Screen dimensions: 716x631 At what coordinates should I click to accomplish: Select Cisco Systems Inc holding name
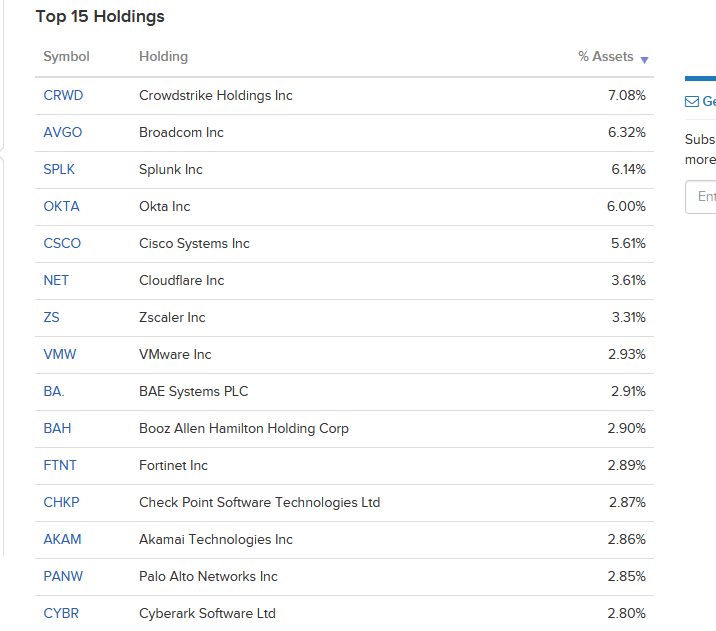194,243
